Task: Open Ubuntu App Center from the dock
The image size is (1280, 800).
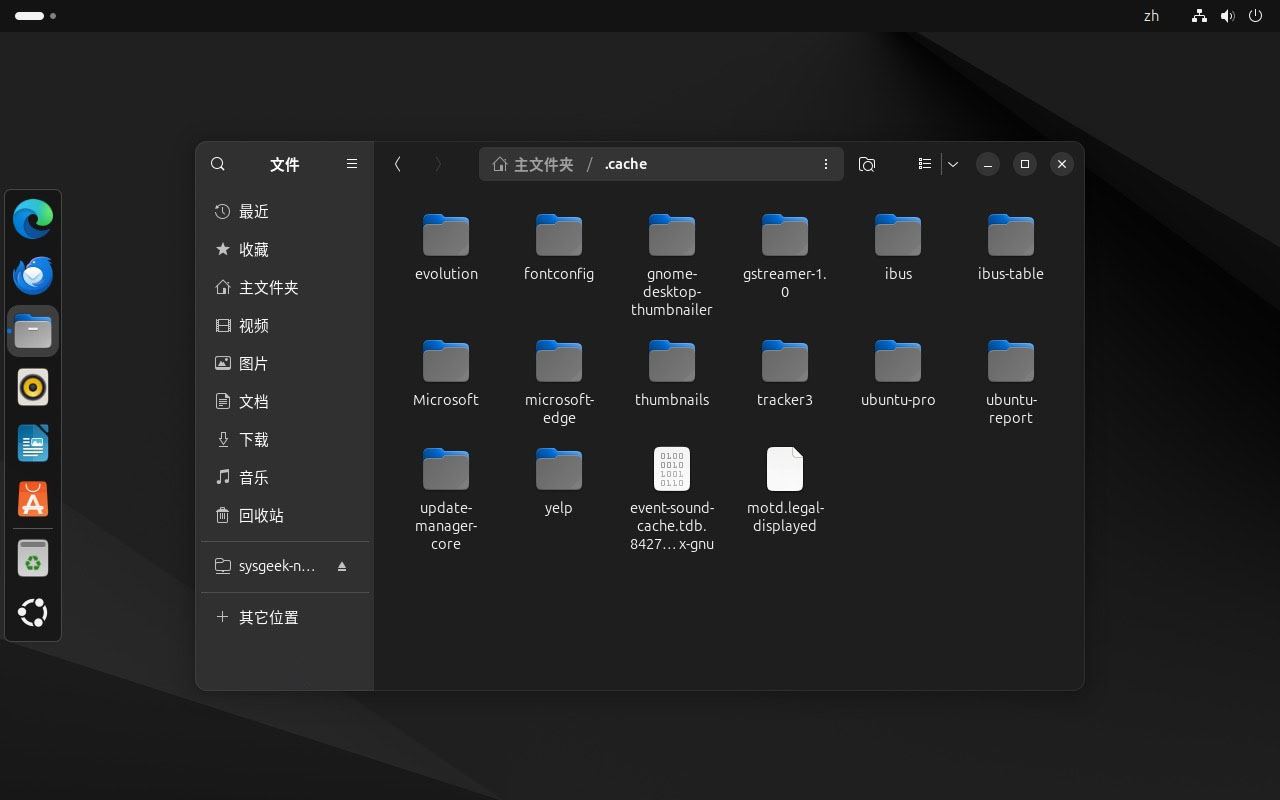Action: [x=33, y=499]
